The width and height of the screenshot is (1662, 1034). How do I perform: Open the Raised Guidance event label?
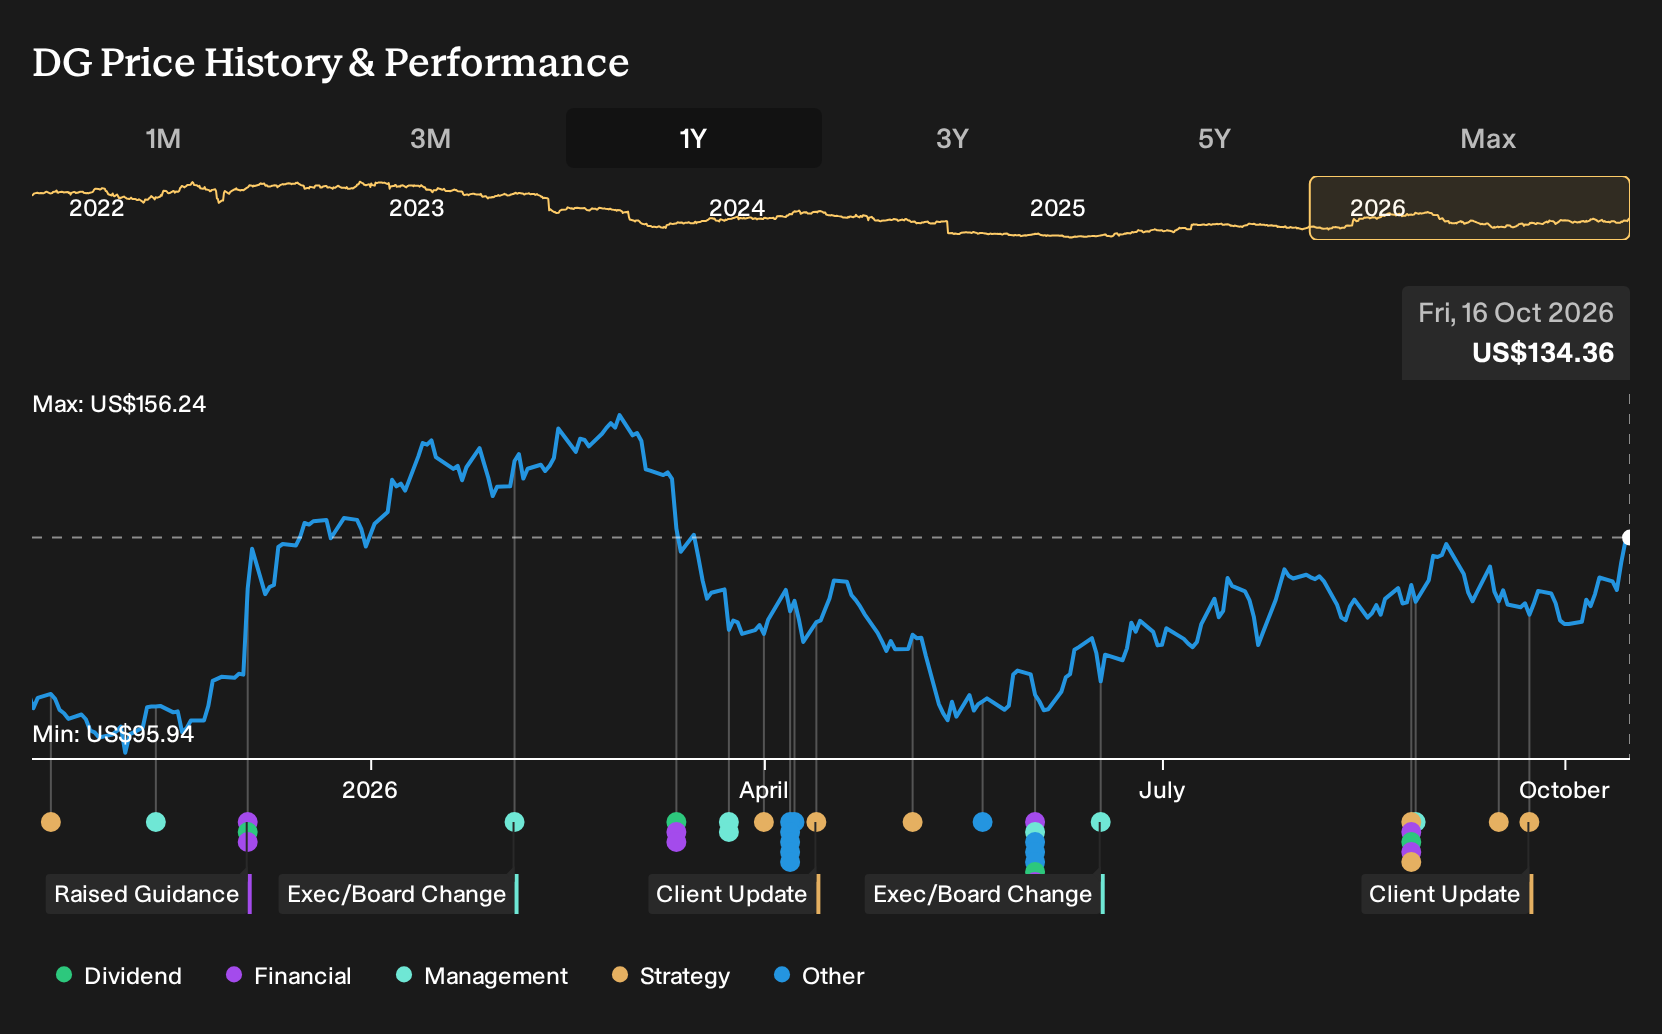(x=148, y=894)
